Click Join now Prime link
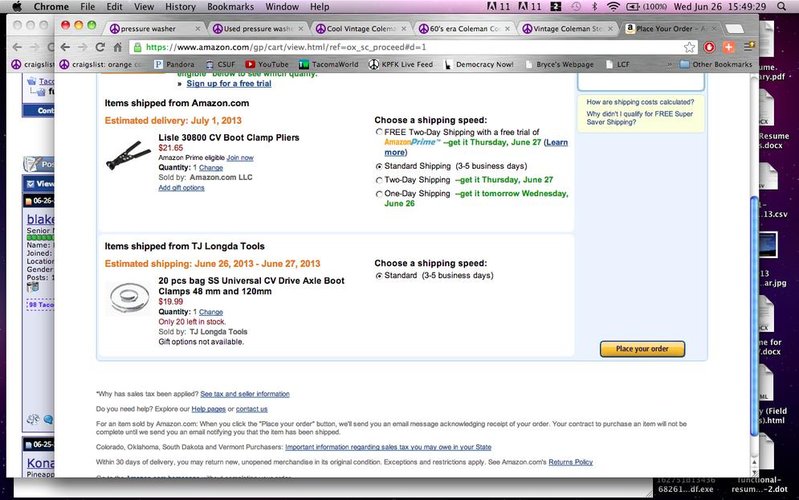The width and height of the screenshot is (799, 500). click(240, 158)
